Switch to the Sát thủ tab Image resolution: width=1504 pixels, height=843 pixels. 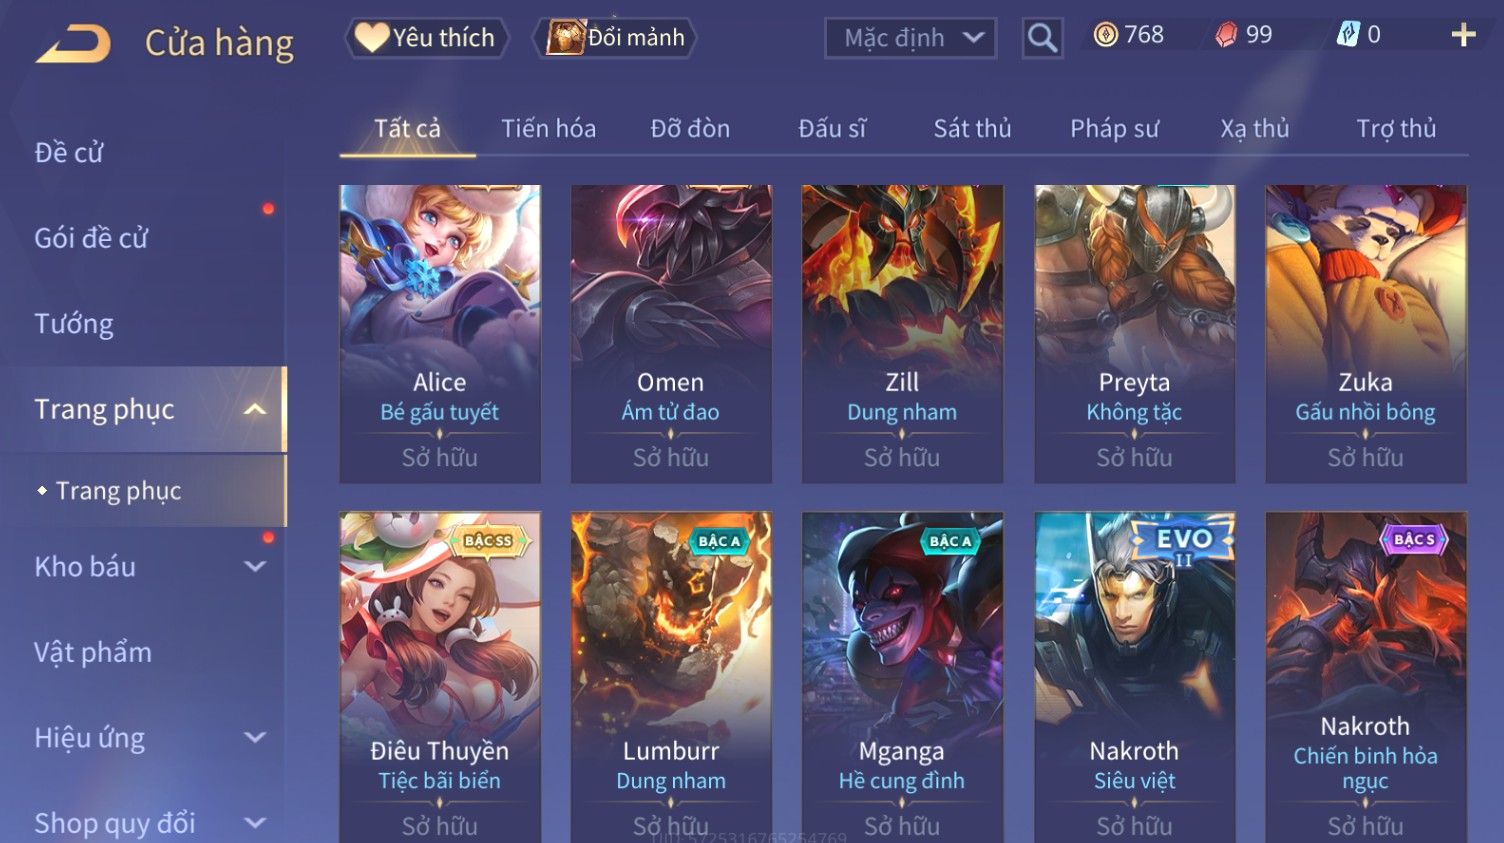(x=972, y=129)
